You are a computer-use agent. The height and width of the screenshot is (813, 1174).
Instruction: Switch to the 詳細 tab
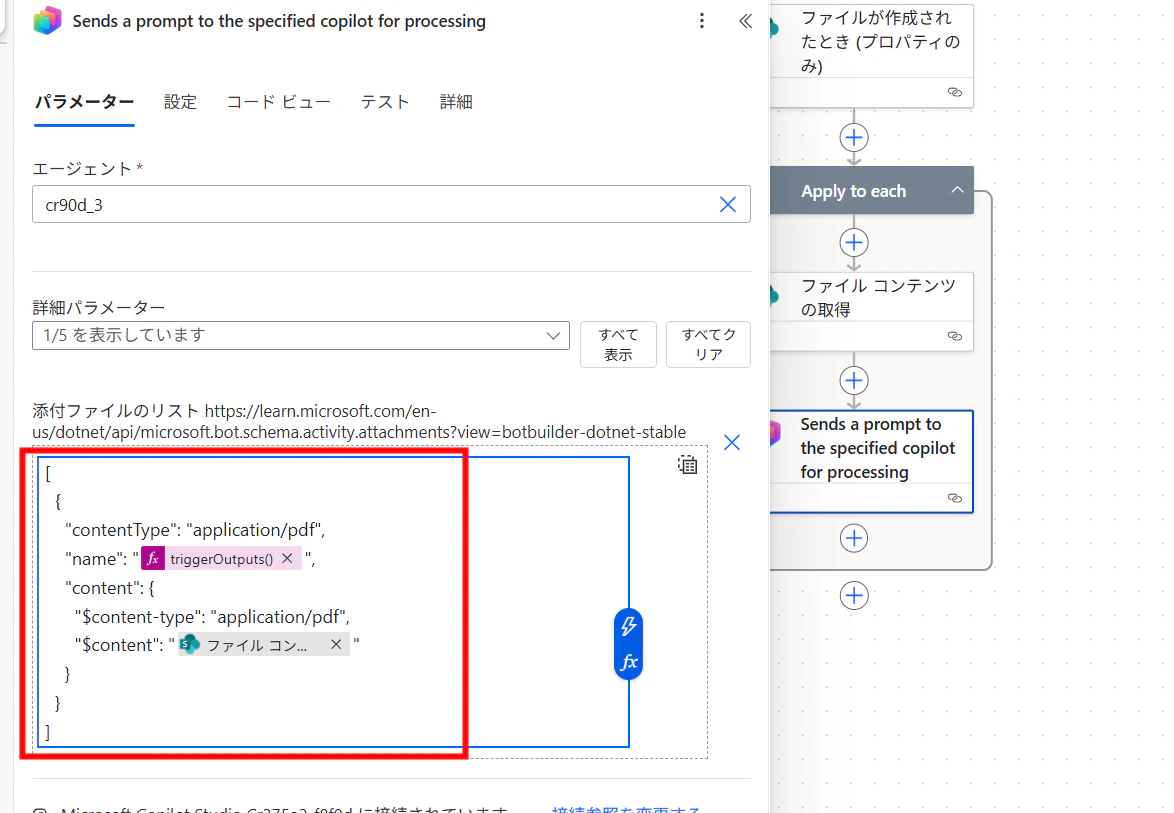click(x=456, y=102)
